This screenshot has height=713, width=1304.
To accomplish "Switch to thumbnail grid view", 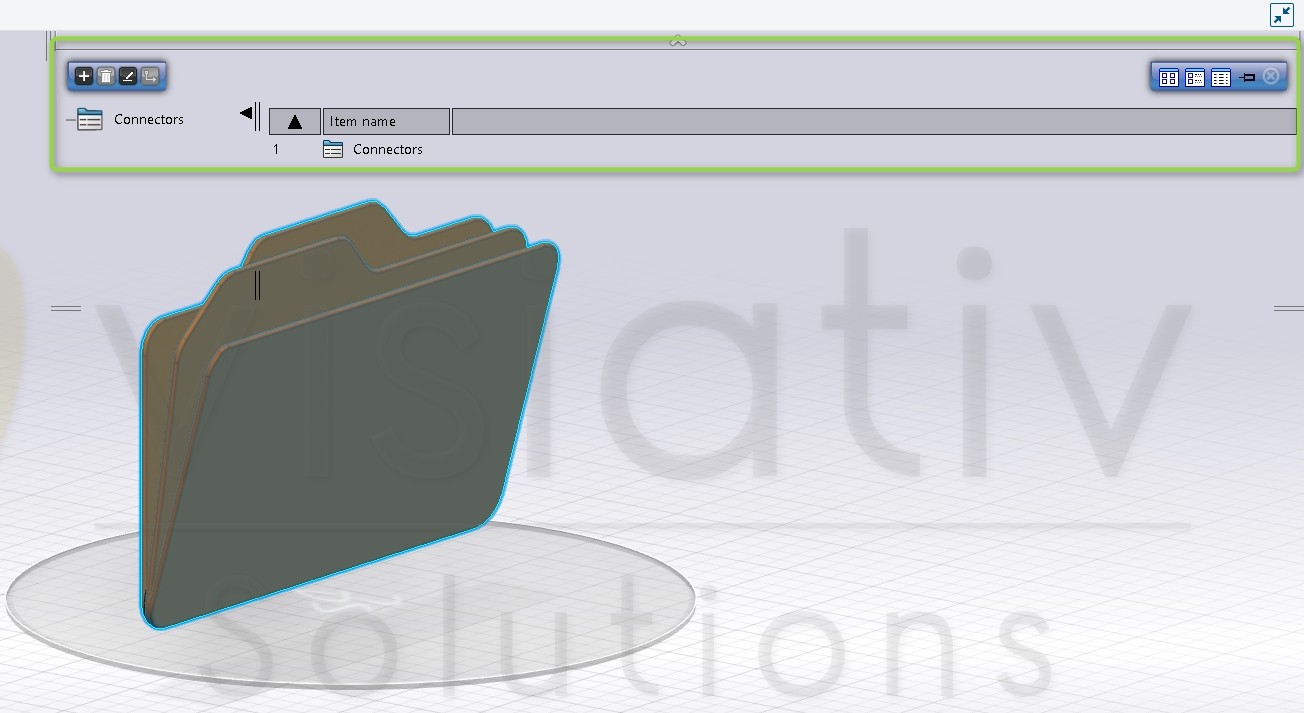I will (x=1168, y=77).
